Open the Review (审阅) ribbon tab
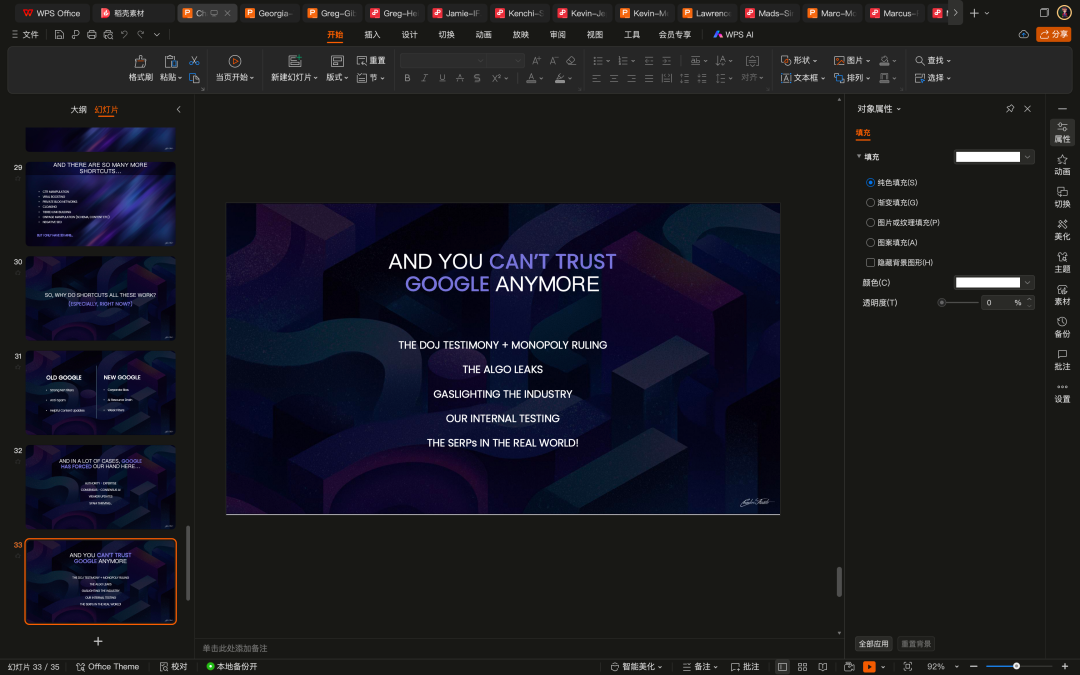This screenshot has height=675, width=1080. click(x=558, y=34)
